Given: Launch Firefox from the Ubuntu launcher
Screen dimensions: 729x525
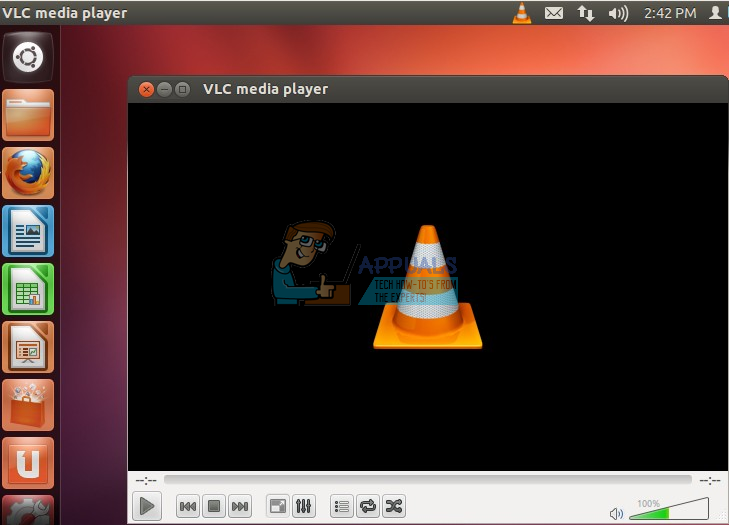Looking at the screenshot, I should pyautogui.click(x=28, y=173).
